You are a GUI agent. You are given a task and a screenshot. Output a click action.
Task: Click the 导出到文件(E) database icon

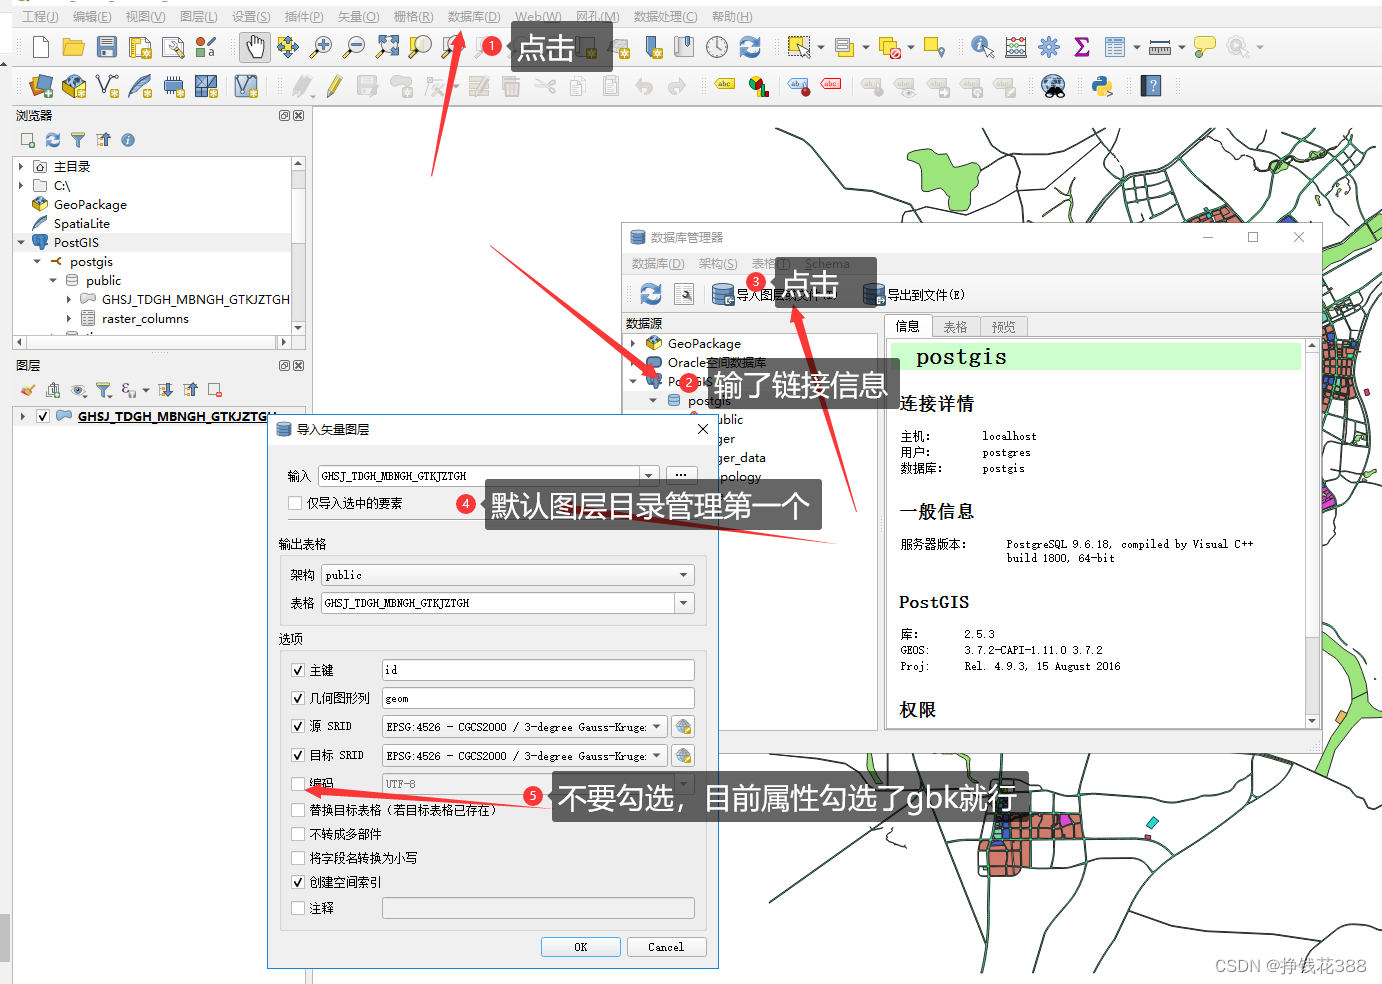click(873, 294)
